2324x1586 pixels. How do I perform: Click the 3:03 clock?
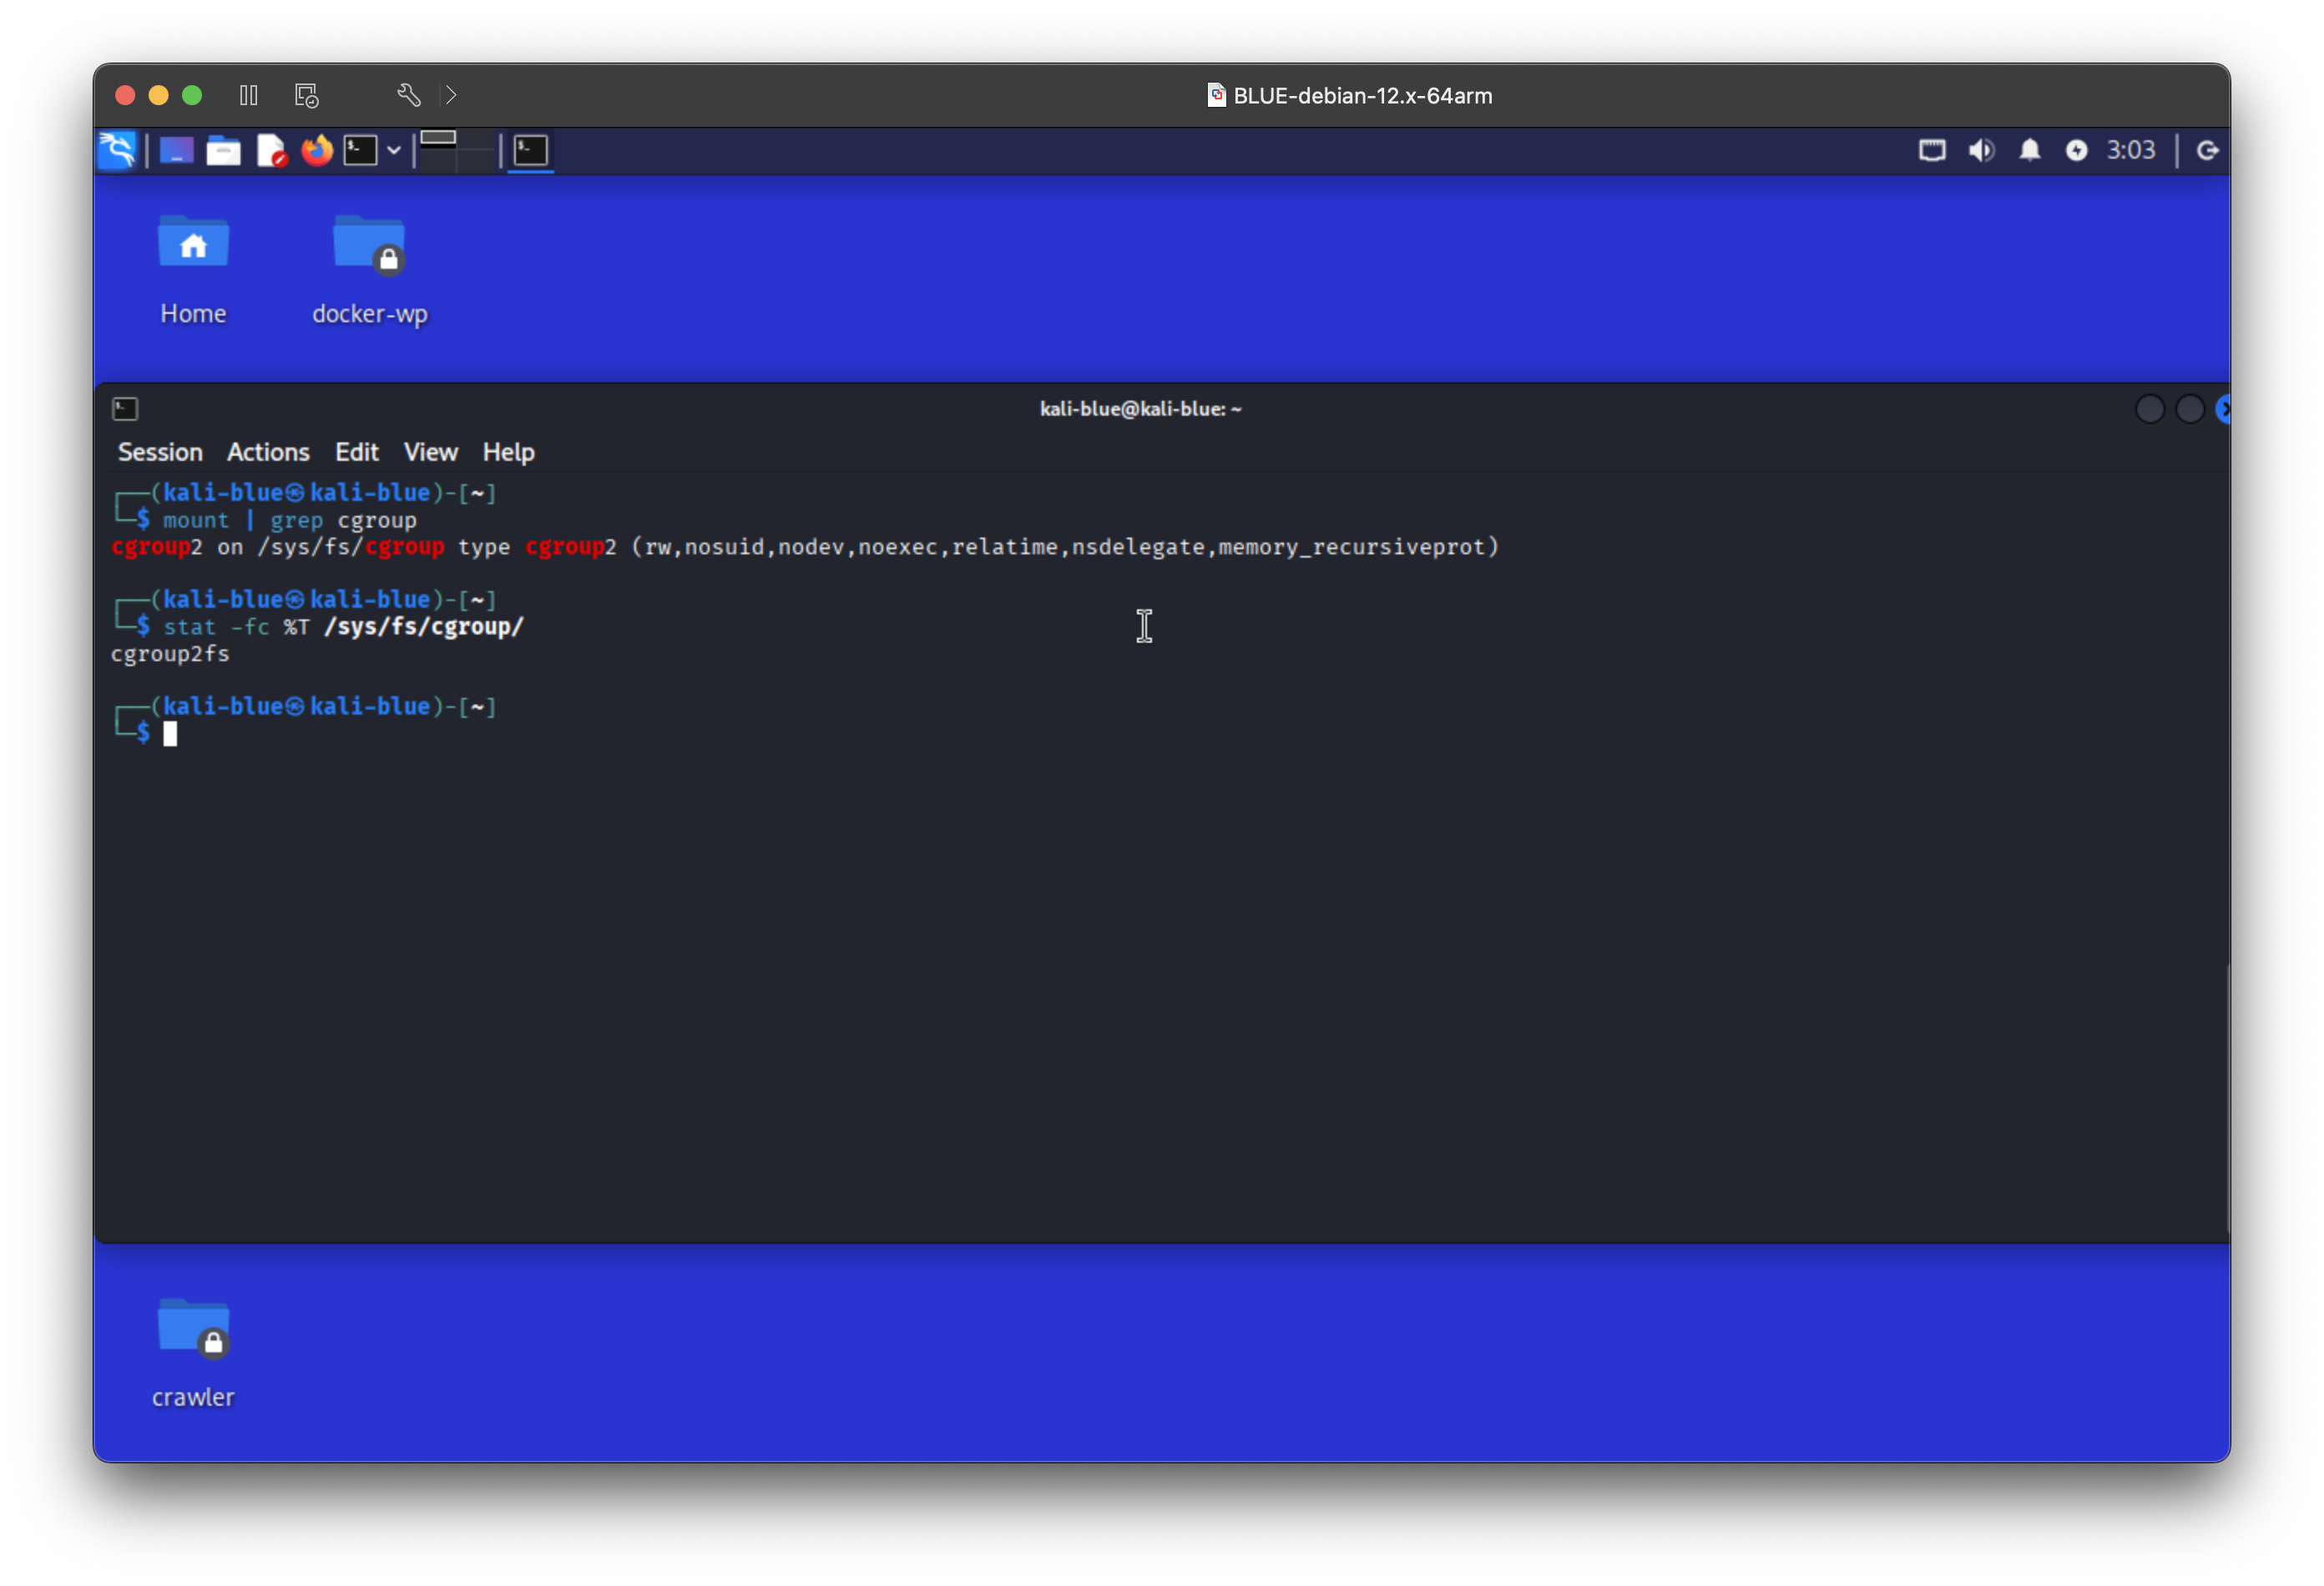(x=2130, y=151)
